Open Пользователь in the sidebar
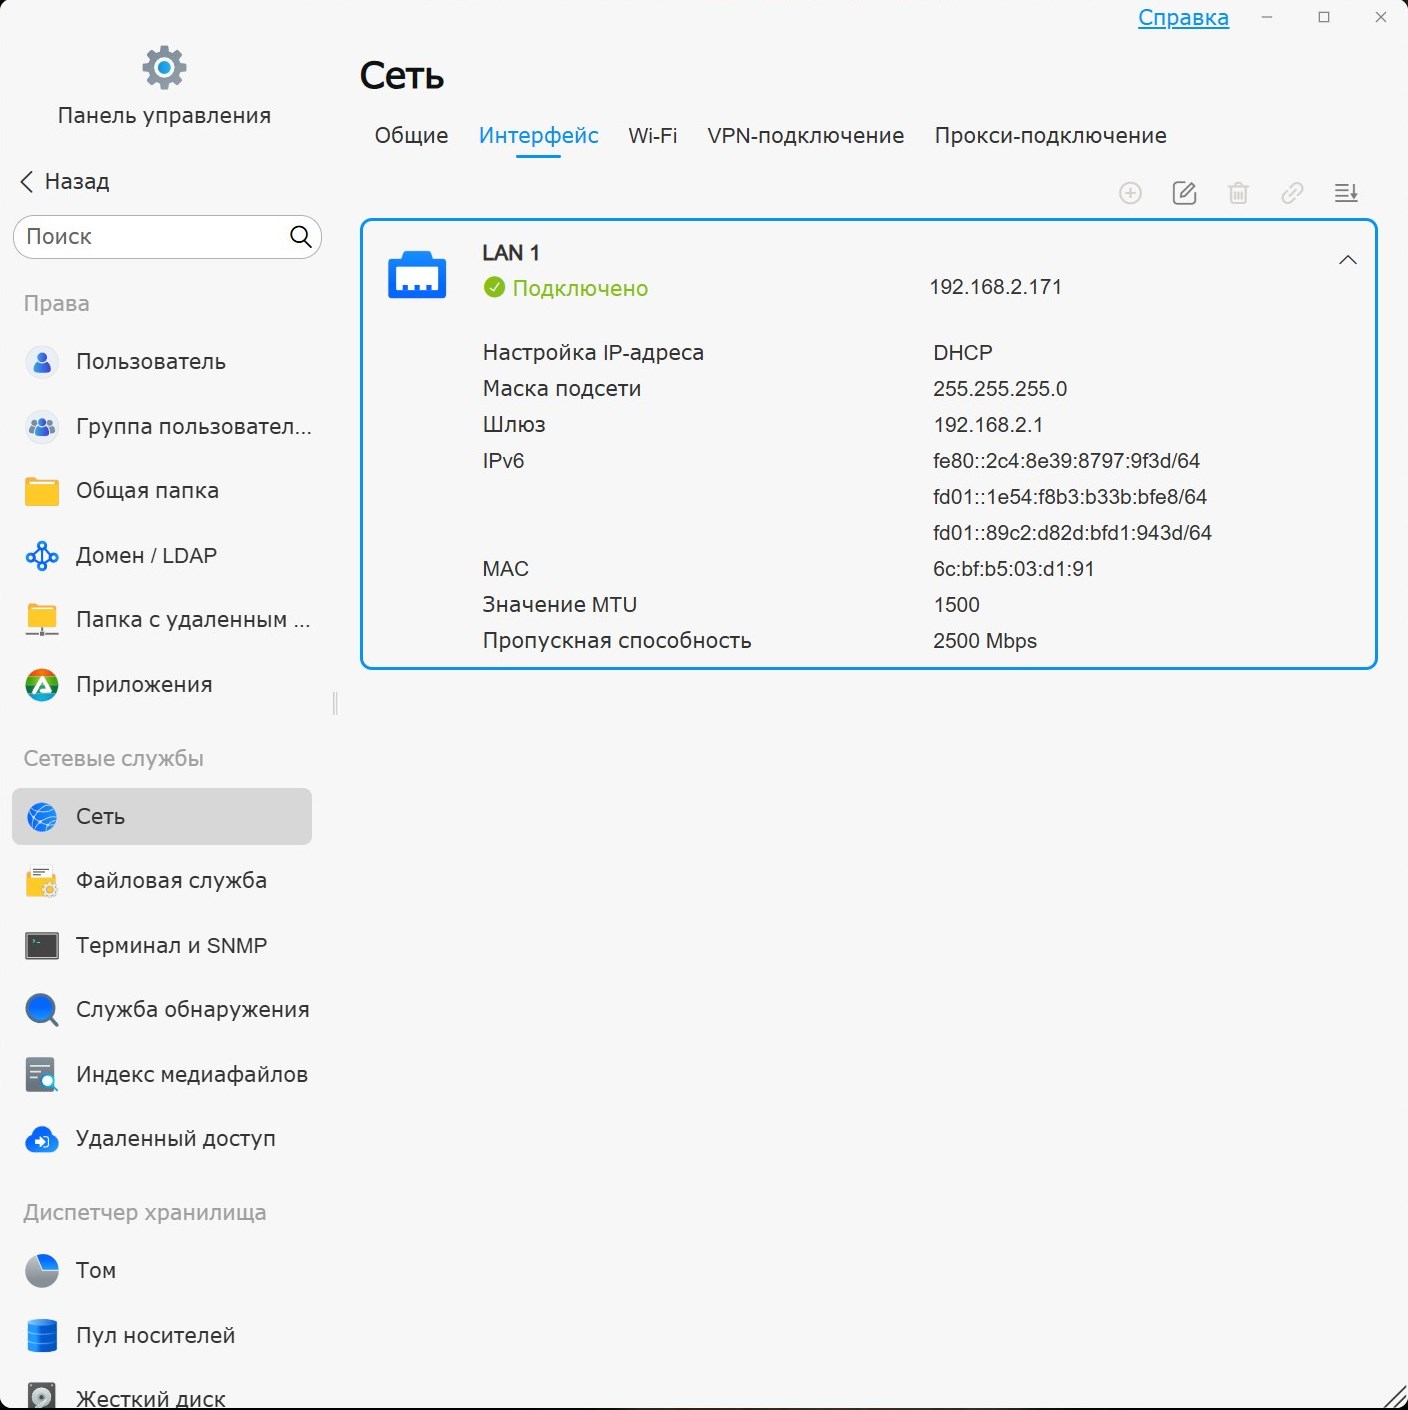Screen dimensions: 1408x1410 (150, 362)
